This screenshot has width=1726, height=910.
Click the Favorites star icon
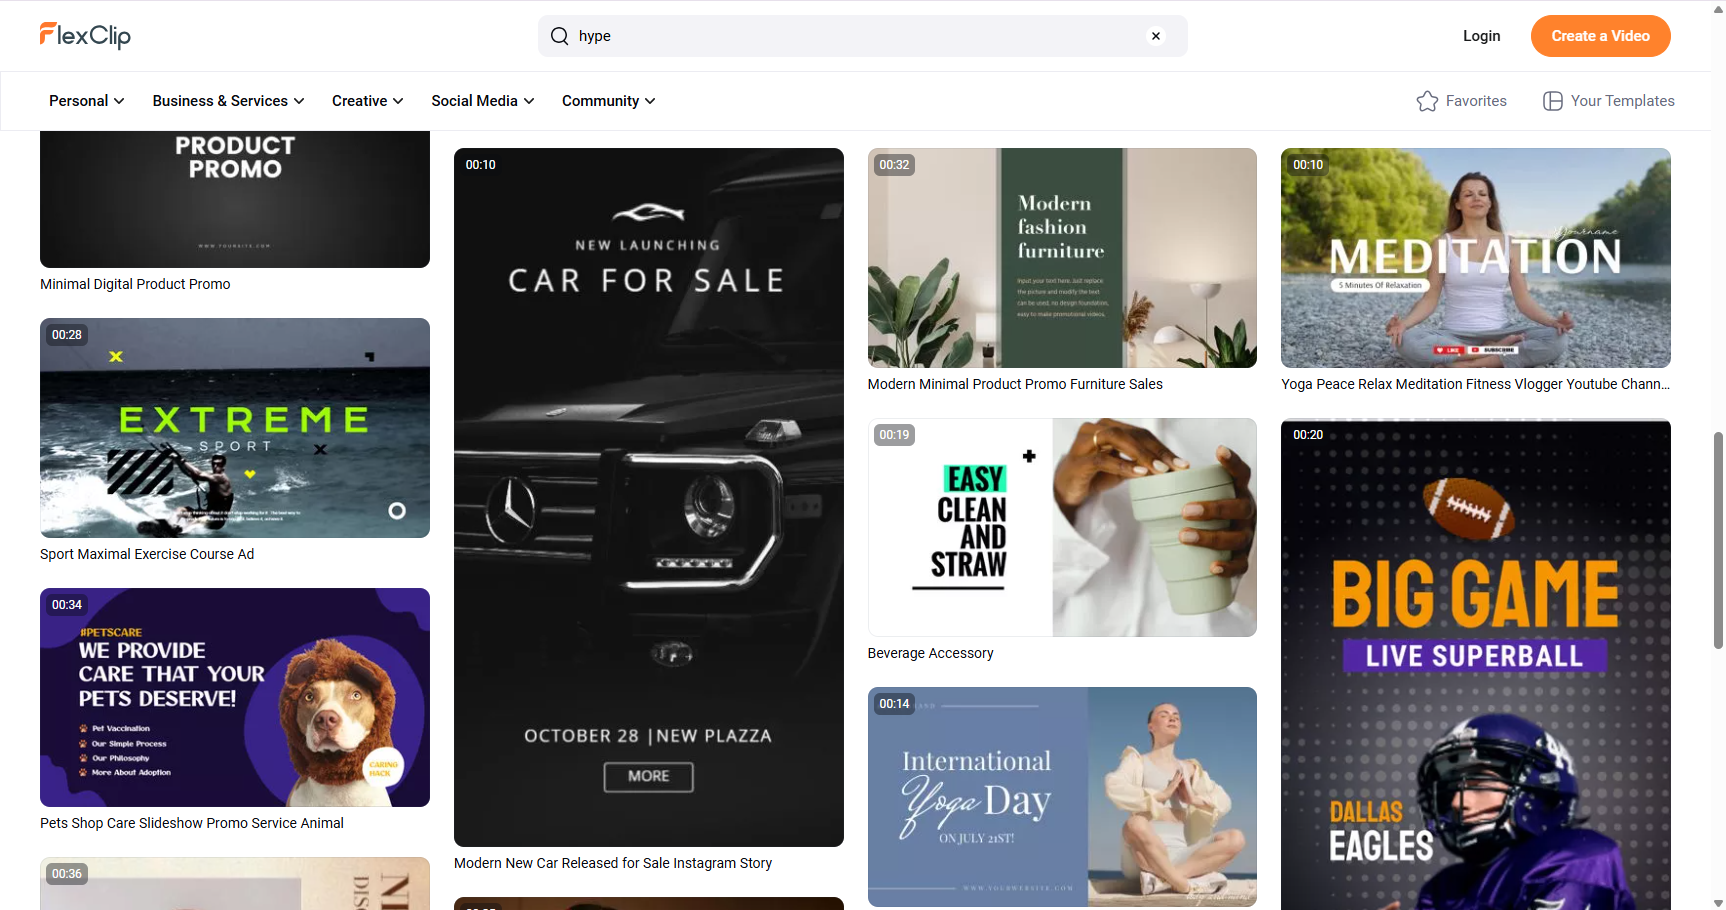(x=1427, y=101)
